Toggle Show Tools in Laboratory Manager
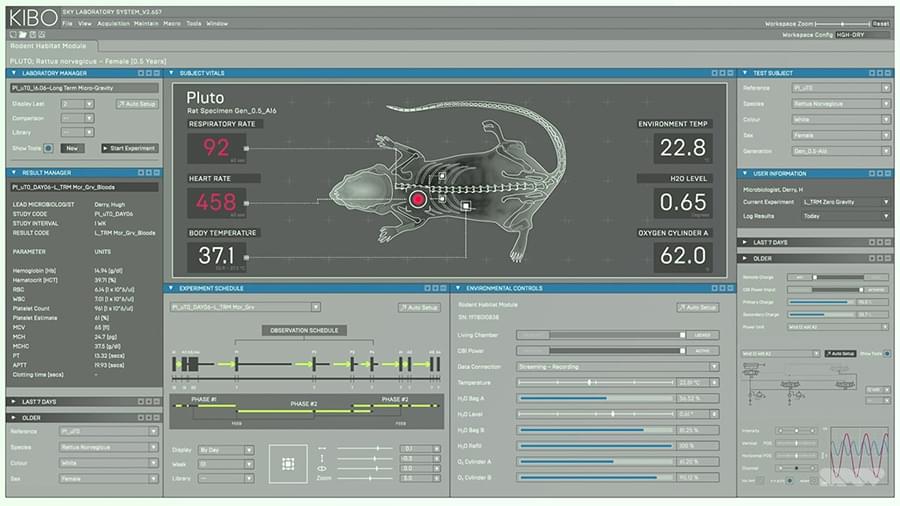 point(48,148)
